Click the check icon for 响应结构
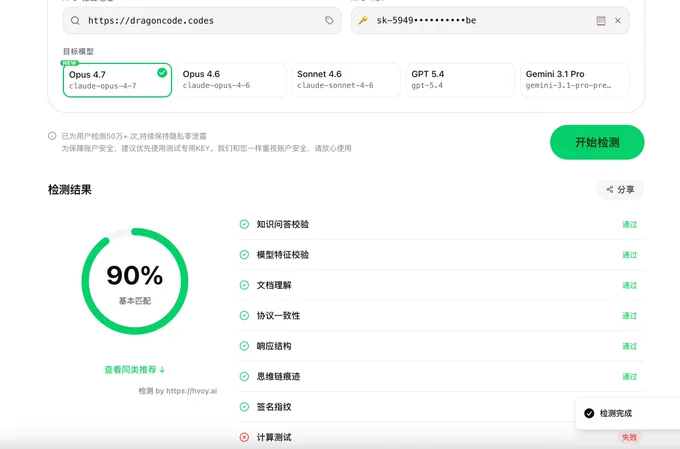This screenshot has height=449, width=680. pyautogui.click(x=244, y=346)
